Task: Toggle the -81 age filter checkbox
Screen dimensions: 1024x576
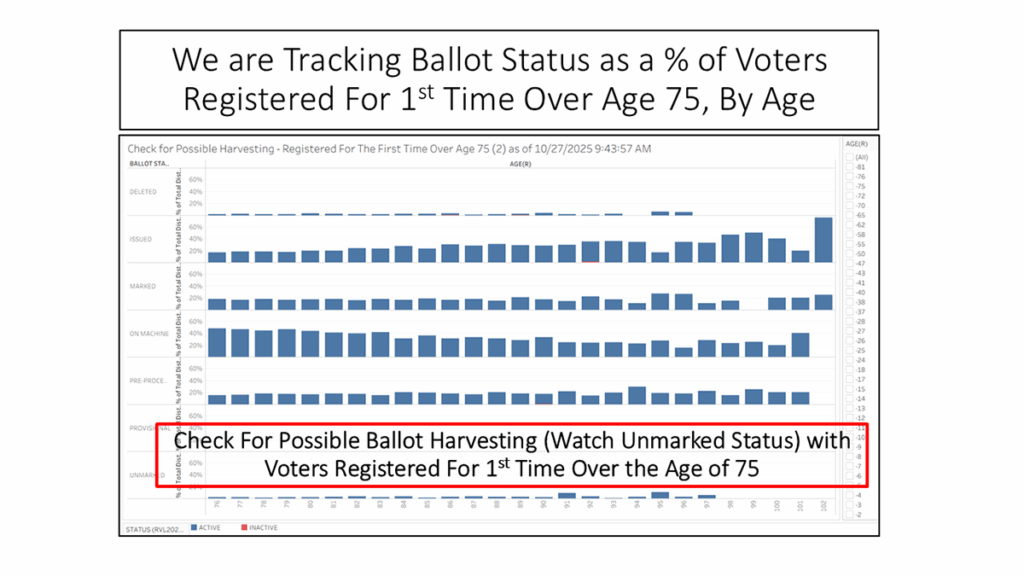Action: [849, 167]
